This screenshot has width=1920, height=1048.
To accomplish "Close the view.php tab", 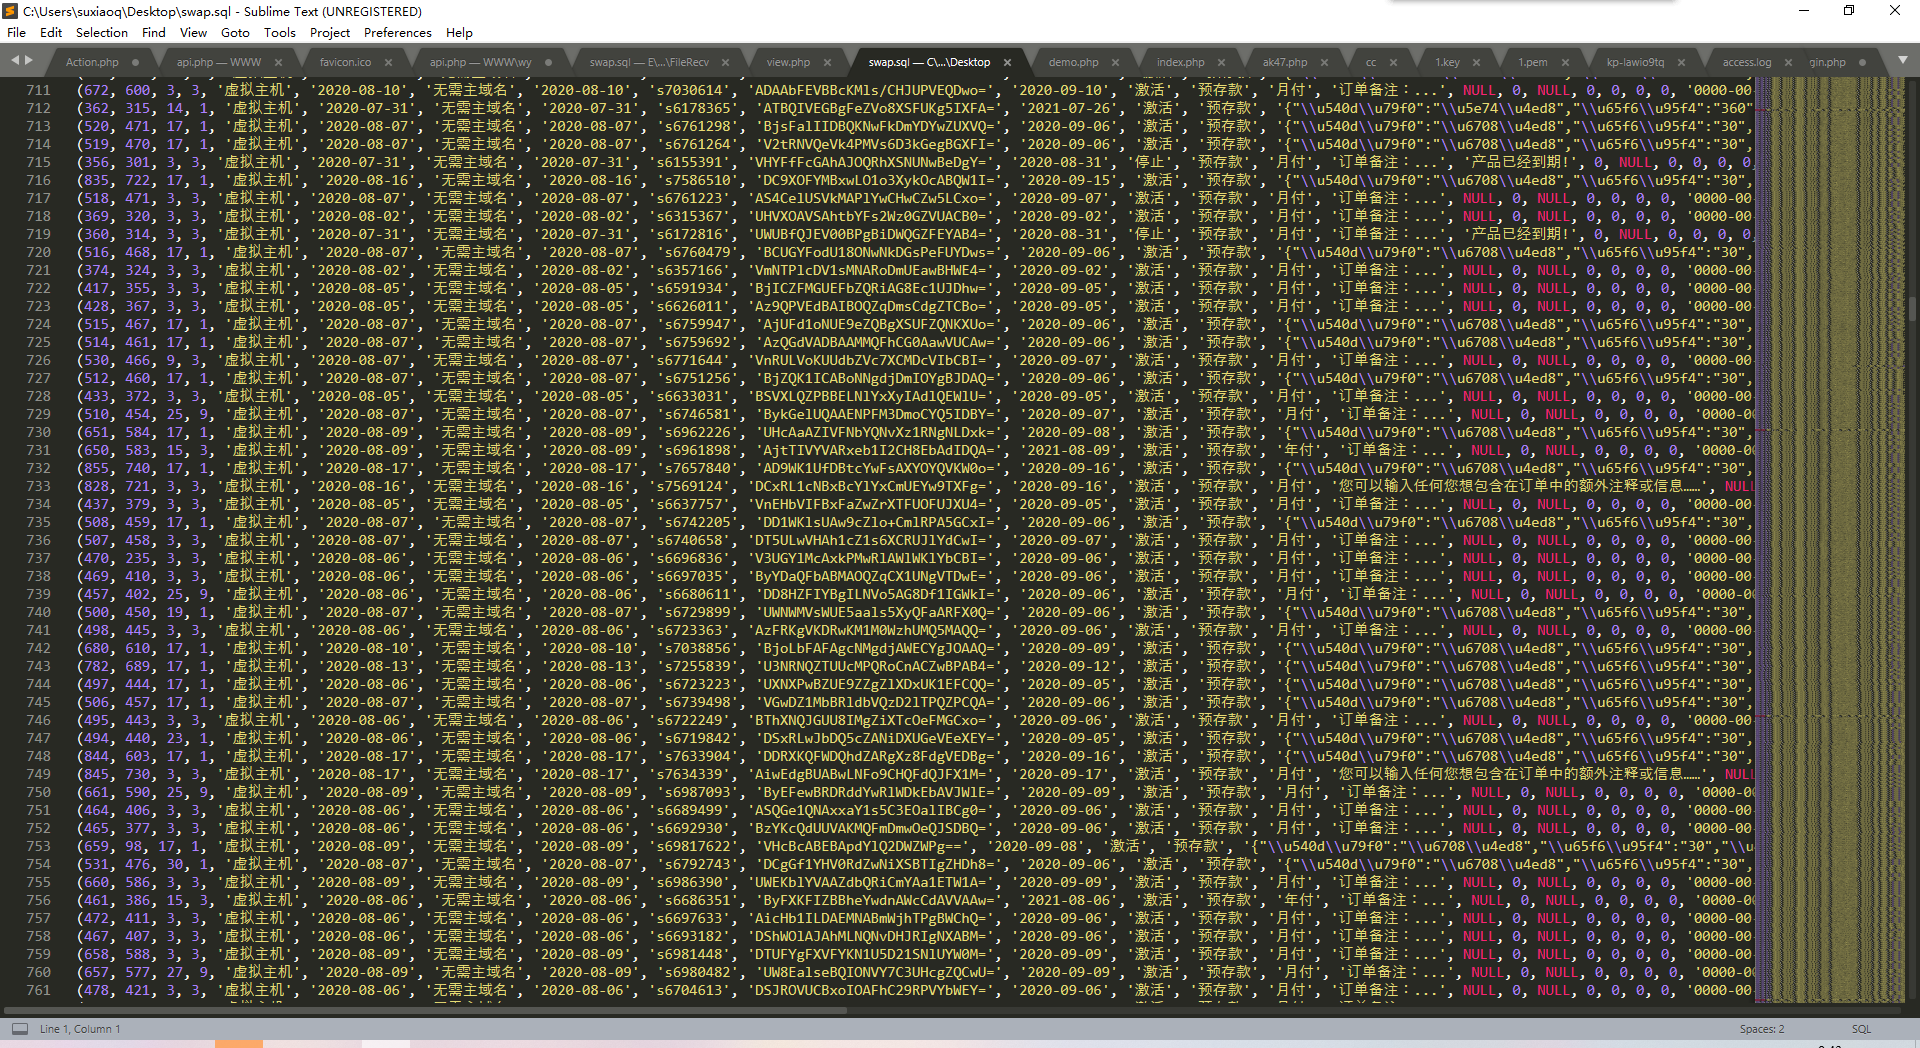I will [x=828, y=62].
